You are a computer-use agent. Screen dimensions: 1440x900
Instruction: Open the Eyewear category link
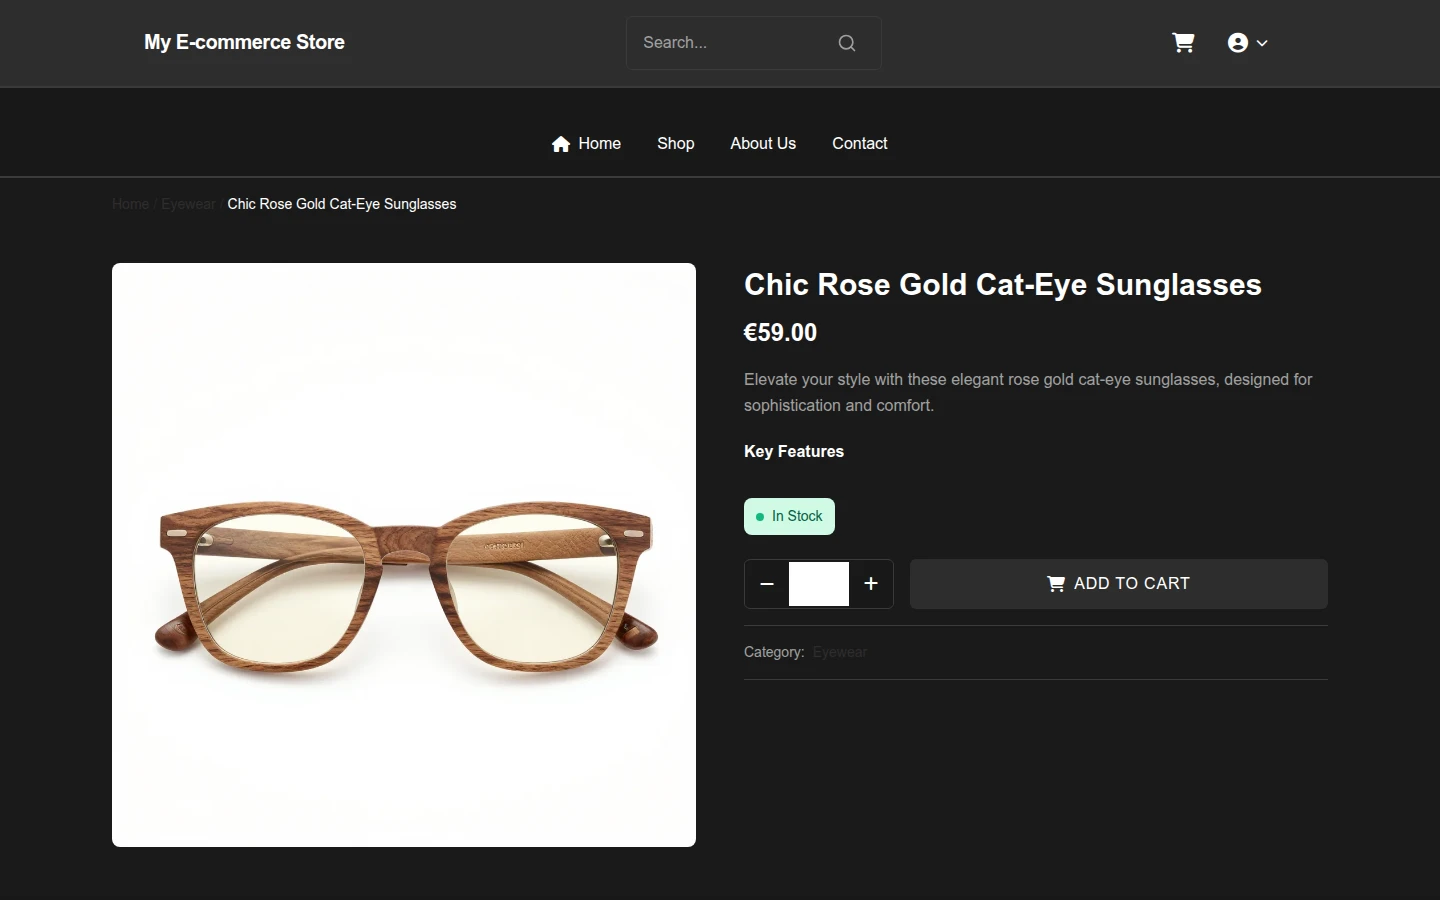tap(840, 652)
